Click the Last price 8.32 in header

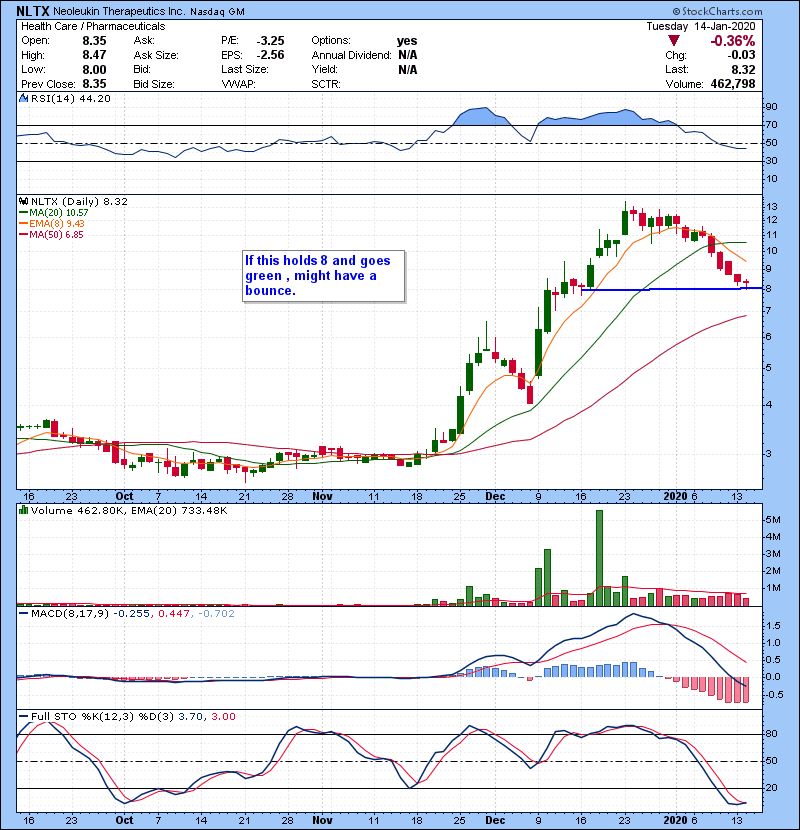(x=743, y=69)
